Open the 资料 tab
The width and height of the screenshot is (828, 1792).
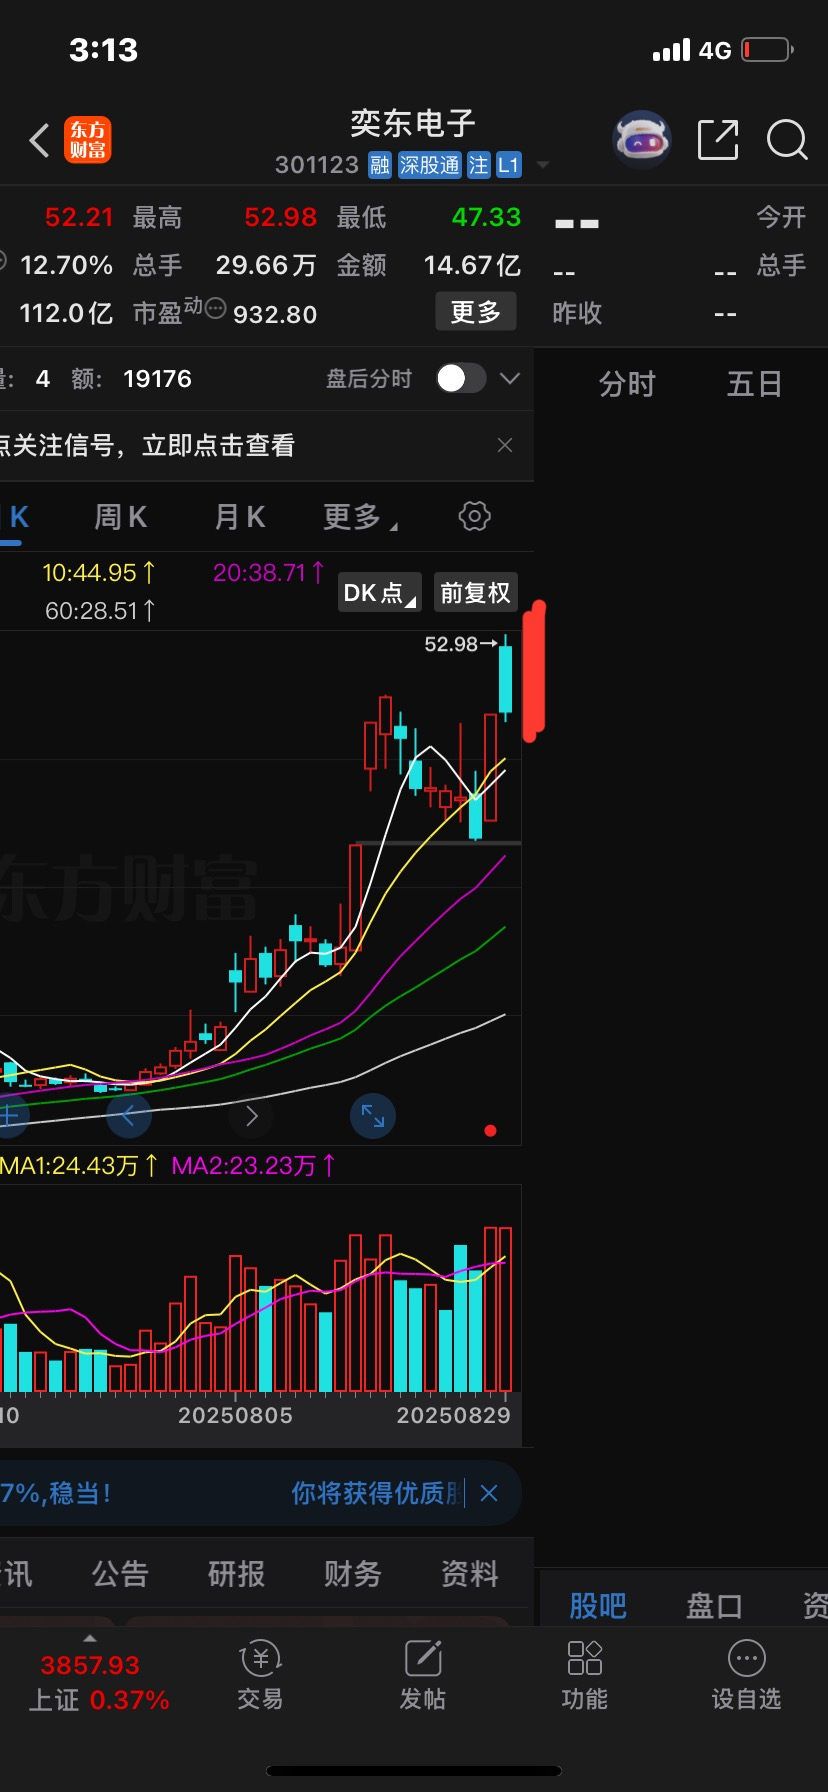point(469,1574)
